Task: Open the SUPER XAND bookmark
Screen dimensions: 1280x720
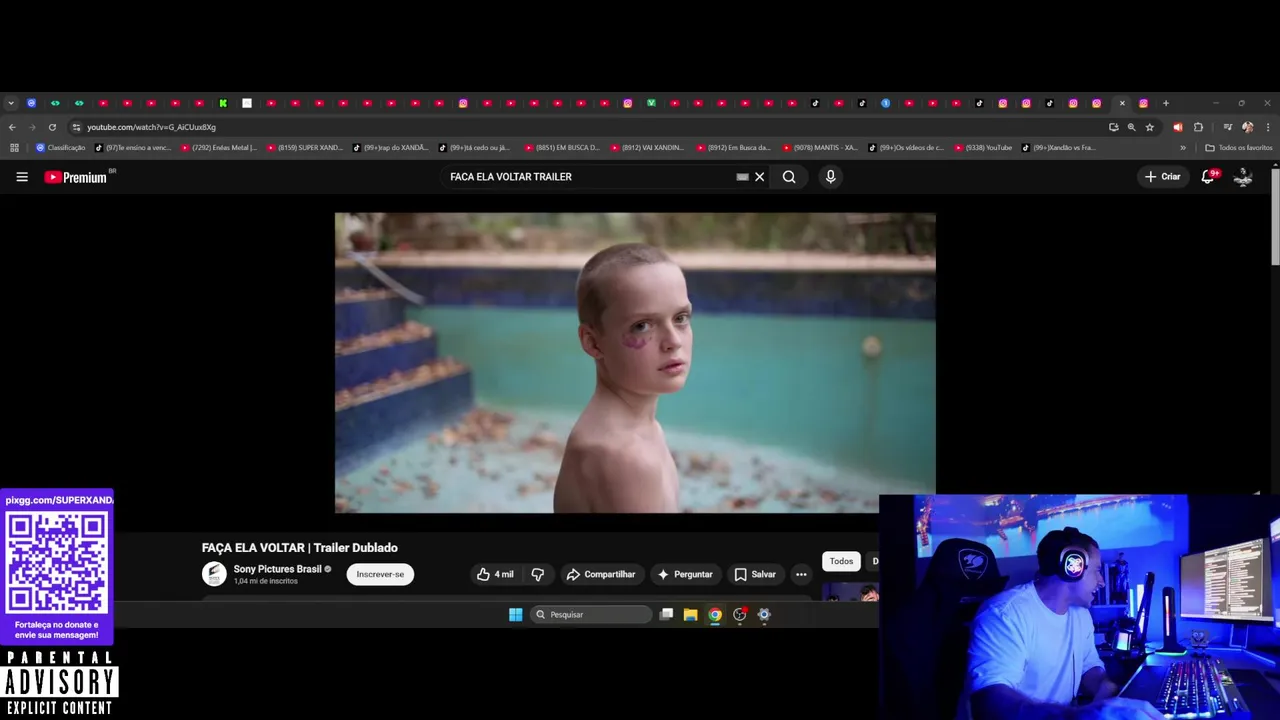Action: 304,148
